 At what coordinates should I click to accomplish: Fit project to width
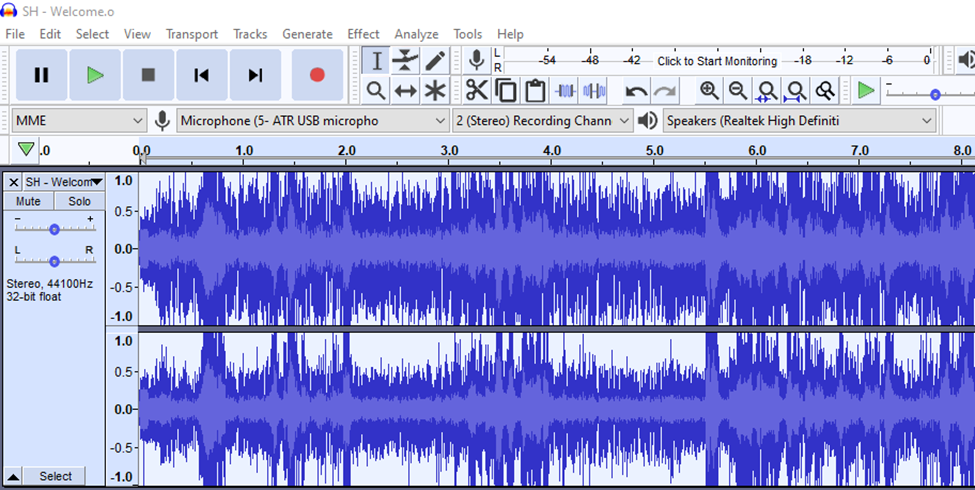point(796,91)
